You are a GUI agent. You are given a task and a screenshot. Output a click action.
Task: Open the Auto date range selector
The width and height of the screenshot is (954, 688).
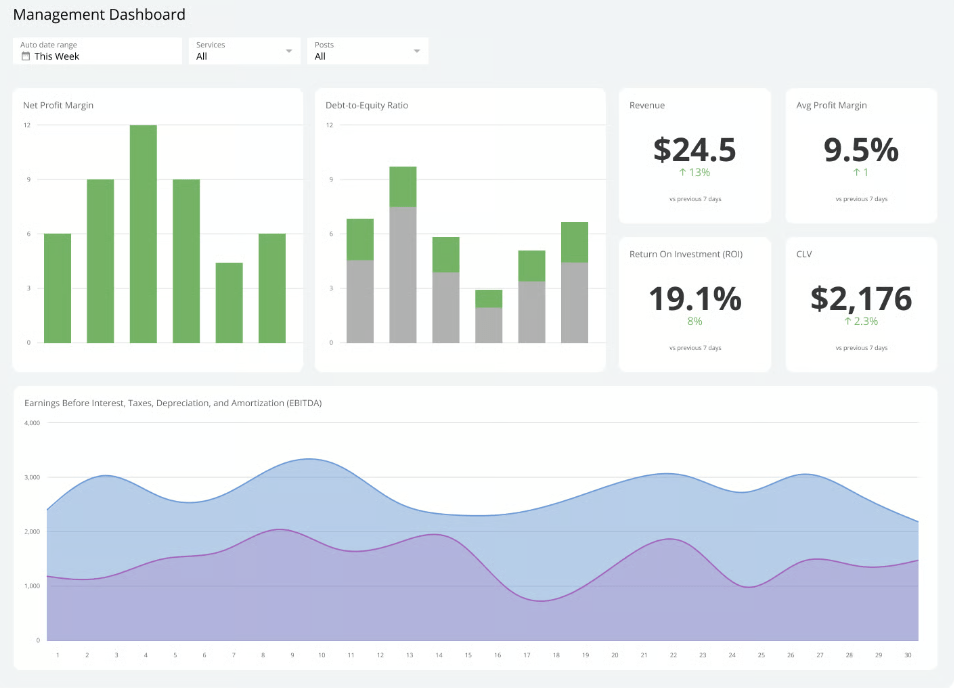[x=97, y=51]
